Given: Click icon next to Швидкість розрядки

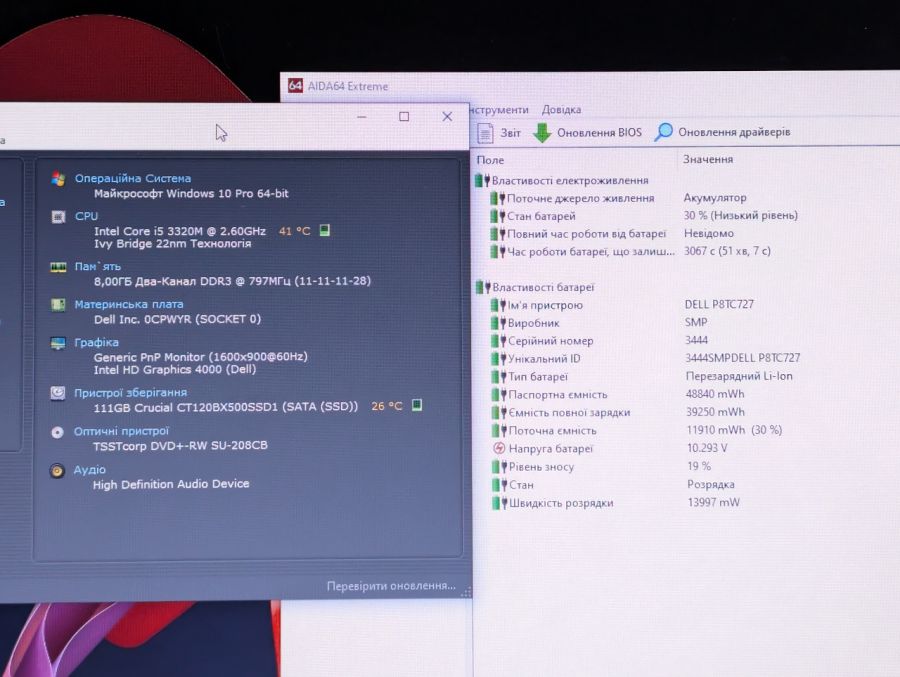Looking at the screenshot, I should 500,503.
